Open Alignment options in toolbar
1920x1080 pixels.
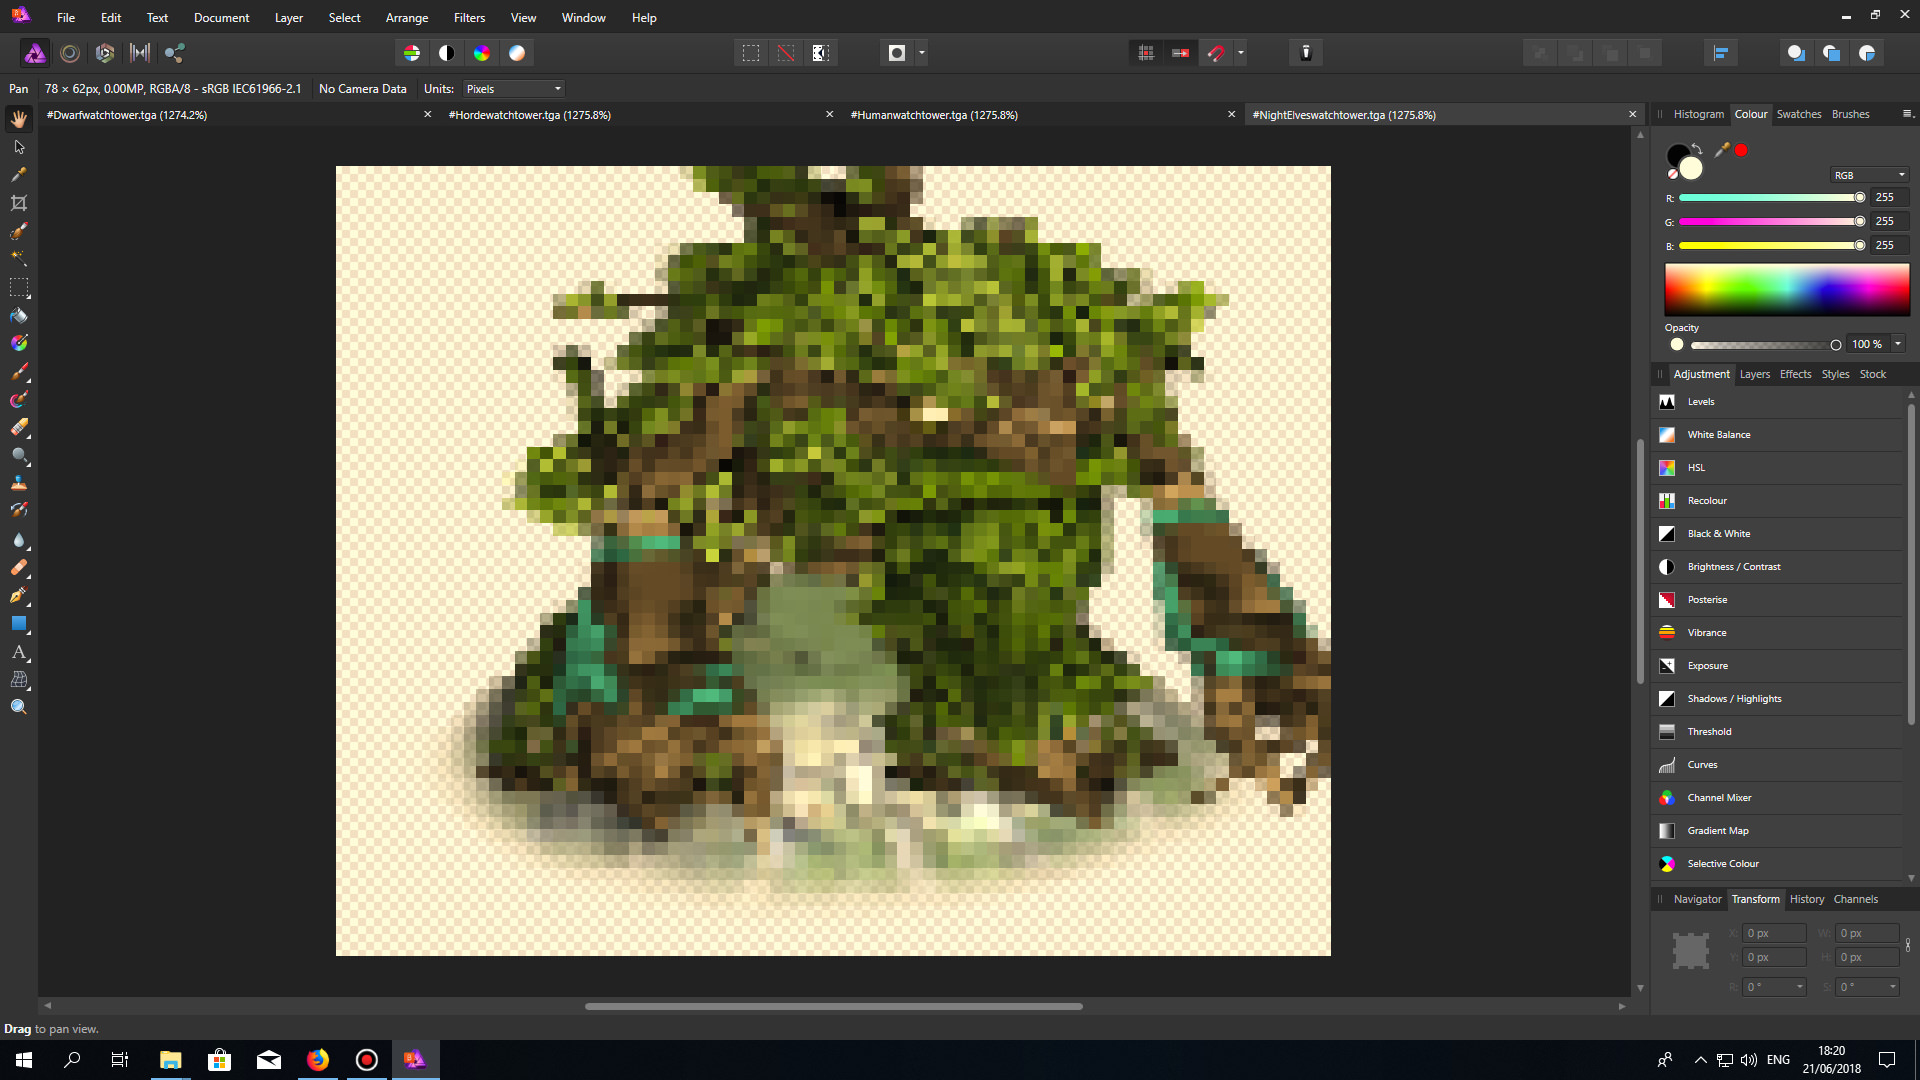(x=1721, y=53)
